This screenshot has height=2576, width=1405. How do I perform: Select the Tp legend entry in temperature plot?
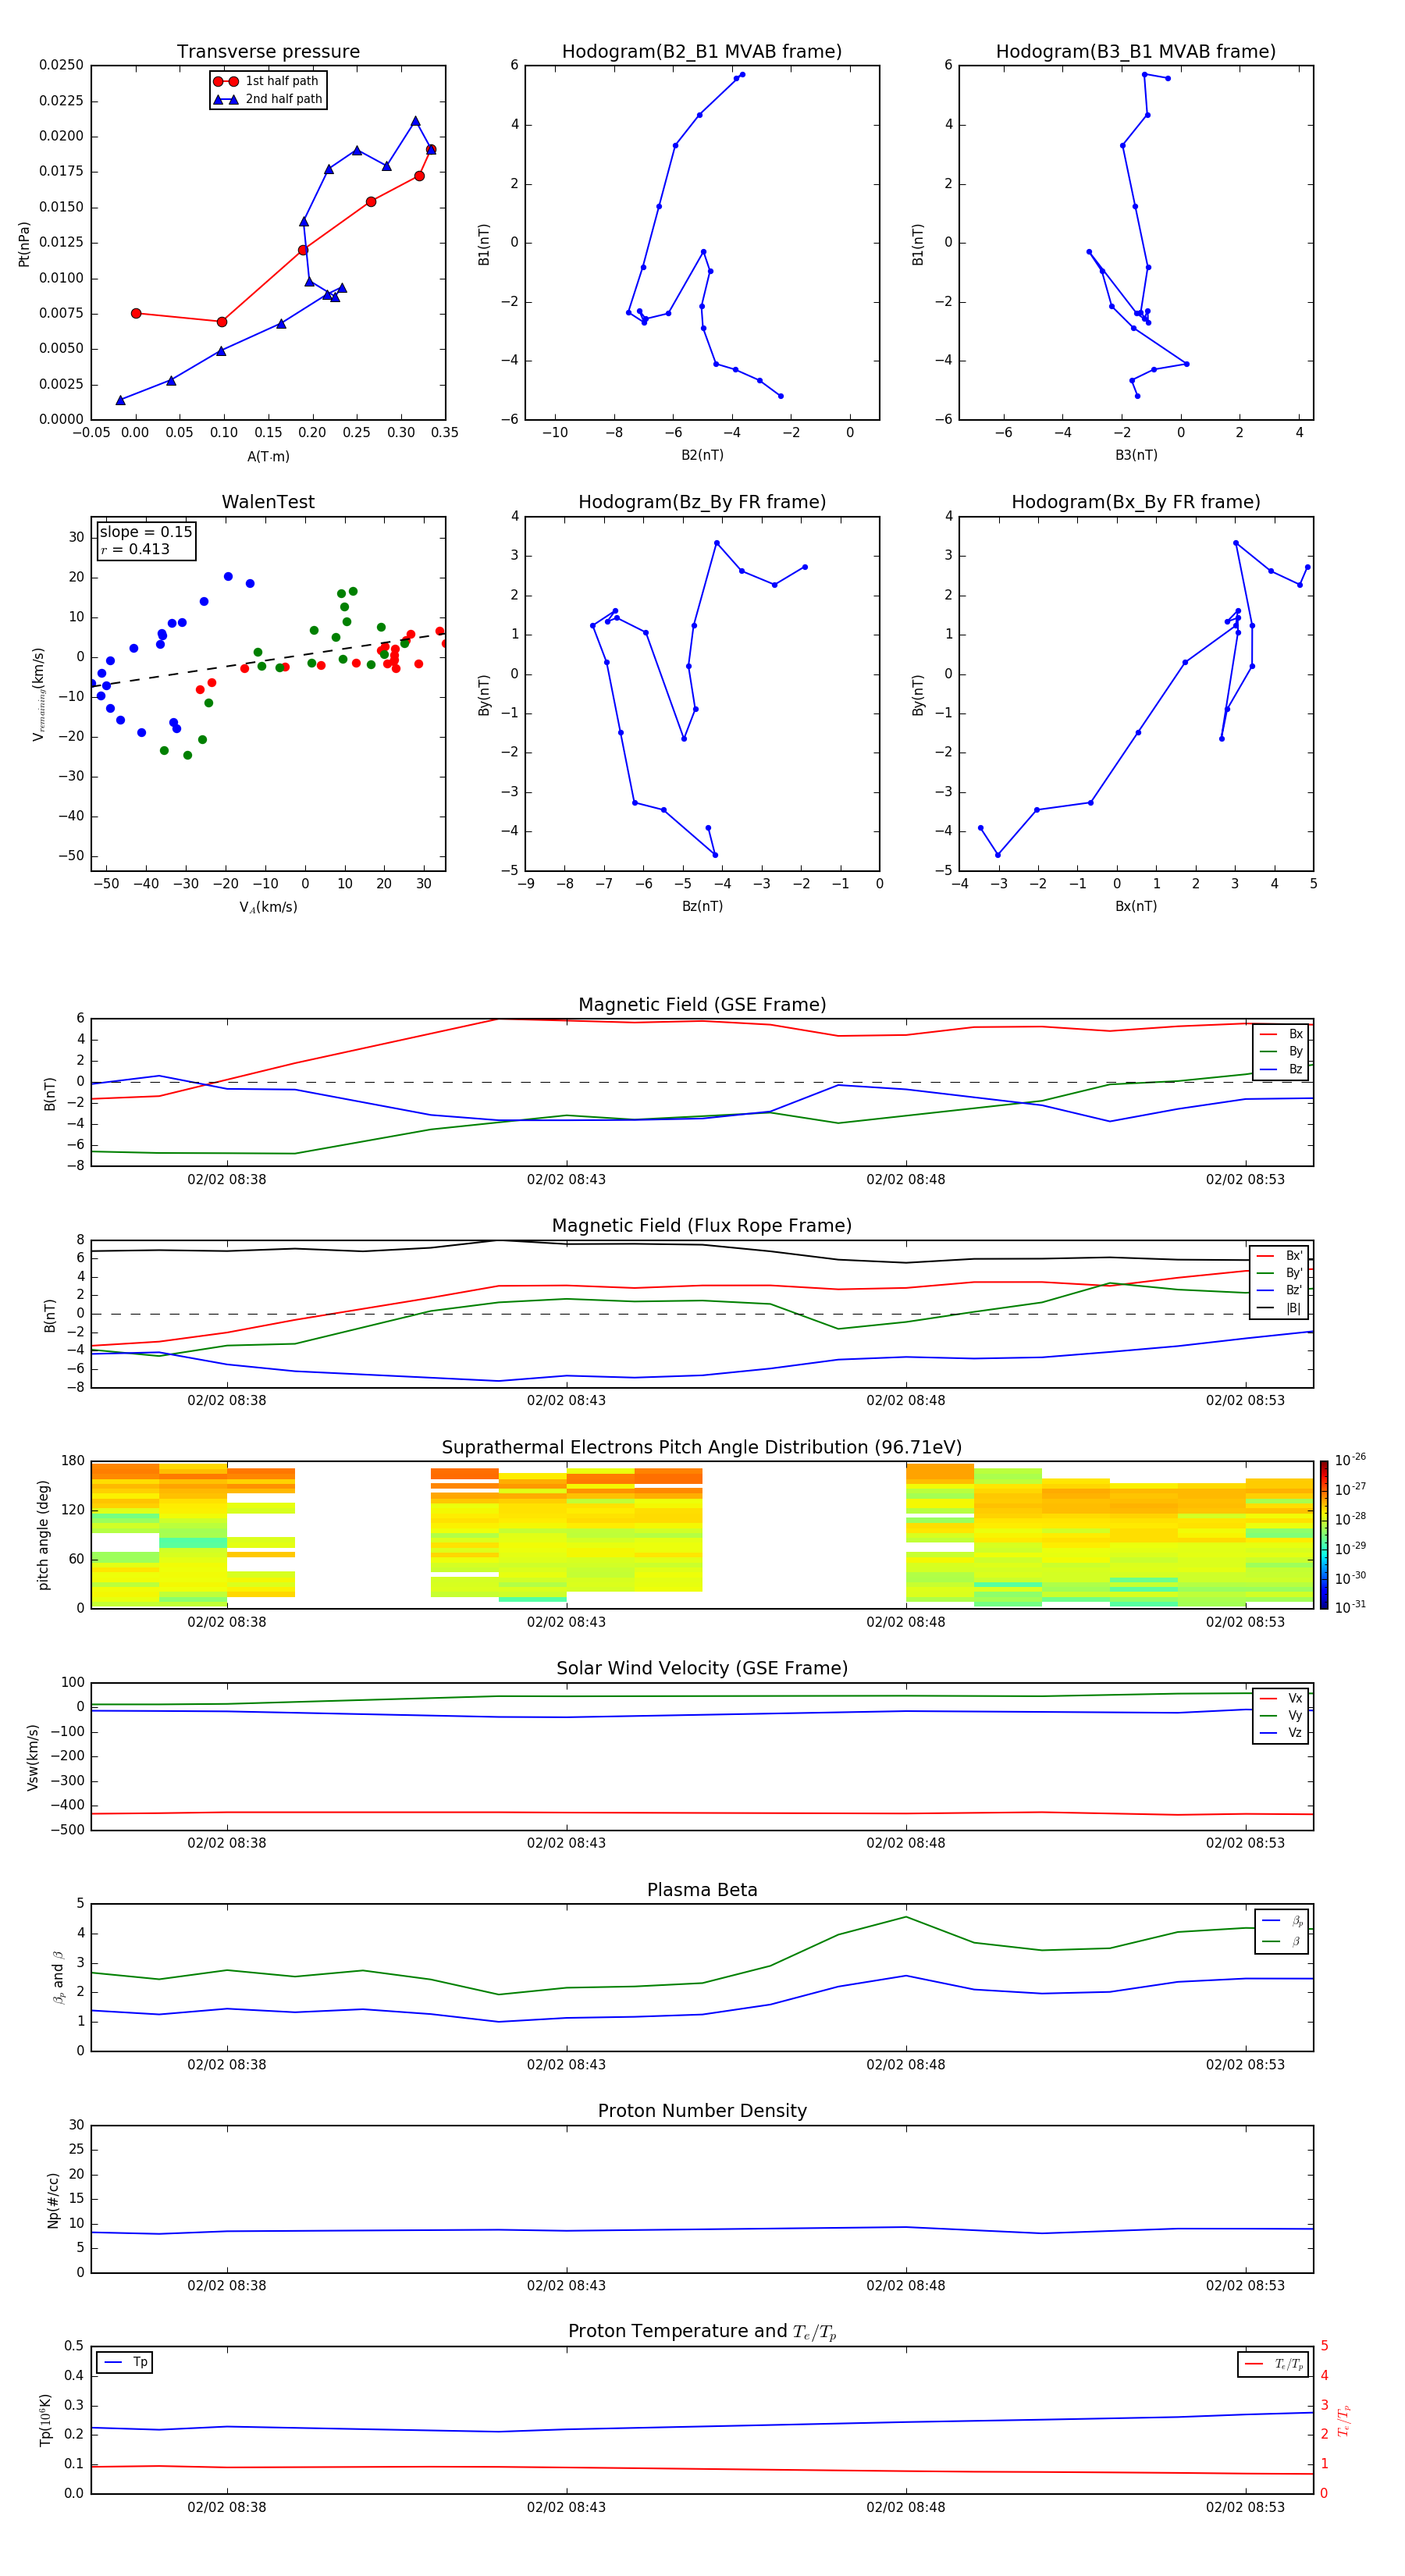click(125, 2362)
